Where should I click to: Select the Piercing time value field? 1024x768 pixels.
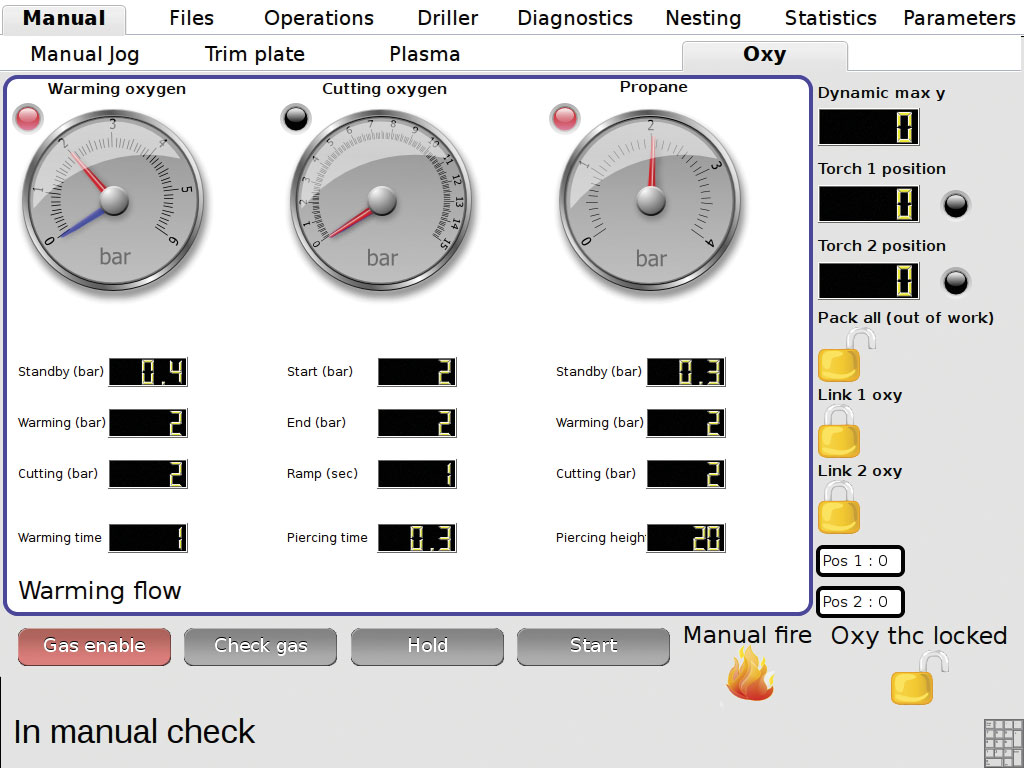pyautogui.click(x=417, y=538)
